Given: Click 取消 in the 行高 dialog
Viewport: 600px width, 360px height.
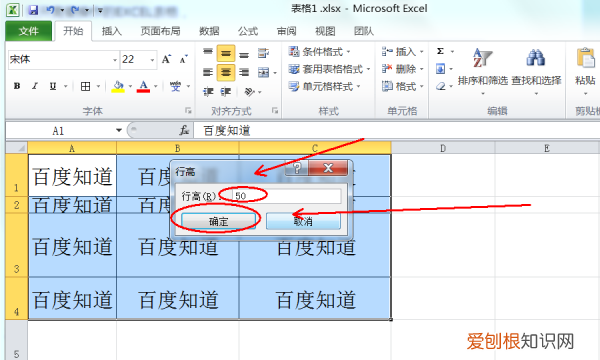Looking at the screenshot, I should [303, 221].
